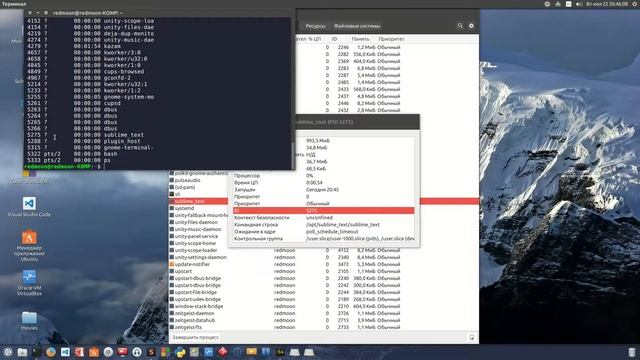Screen dimensions: 640x360
Task: Select the zeitgeist-daemon process row
Action: [x=324, y=313]
